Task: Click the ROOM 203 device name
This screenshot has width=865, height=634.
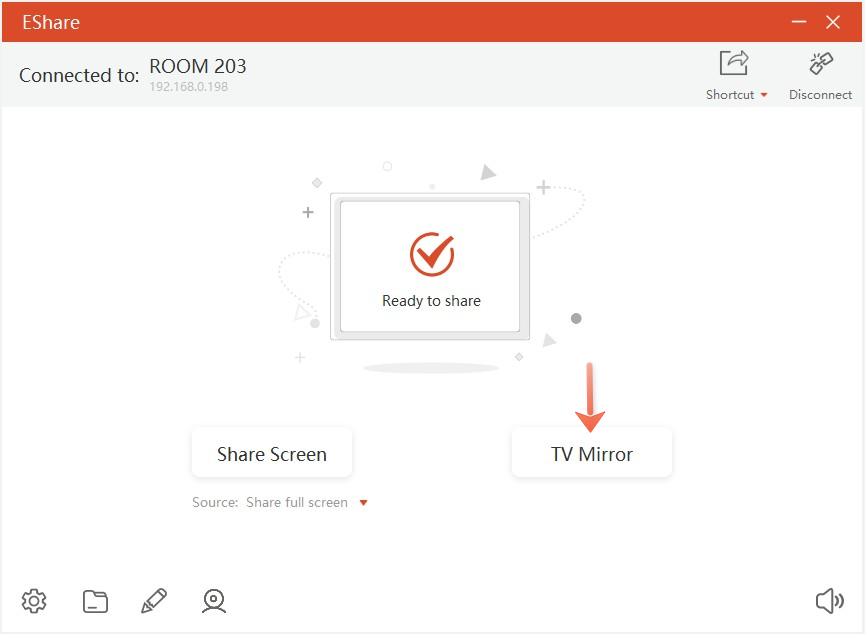Action: point(198,67)
